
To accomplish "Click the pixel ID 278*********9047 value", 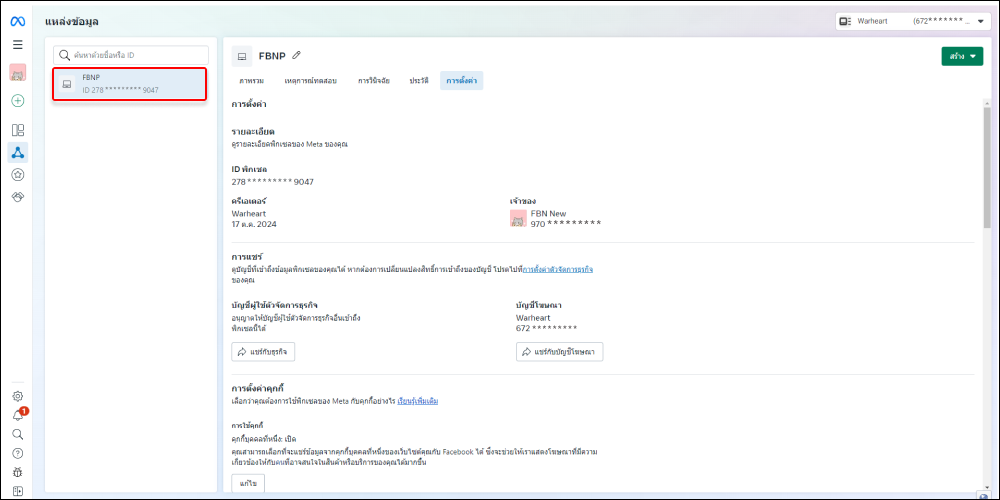I will click(272, 182).
